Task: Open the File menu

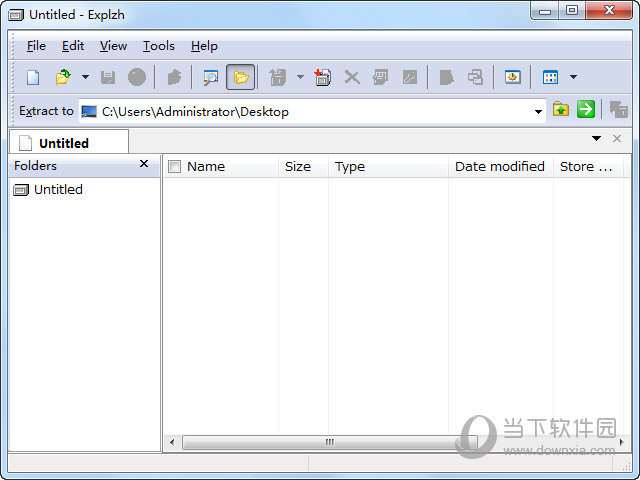Action: coord(36,46)
